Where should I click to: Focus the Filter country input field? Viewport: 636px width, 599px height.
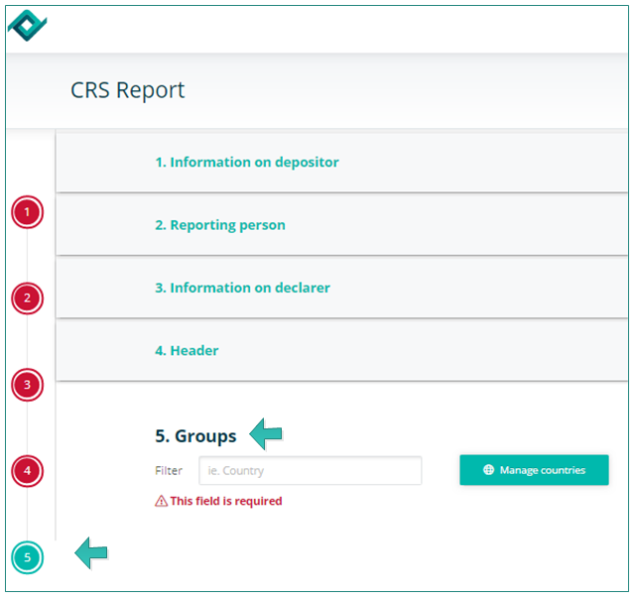click(310, 470)
